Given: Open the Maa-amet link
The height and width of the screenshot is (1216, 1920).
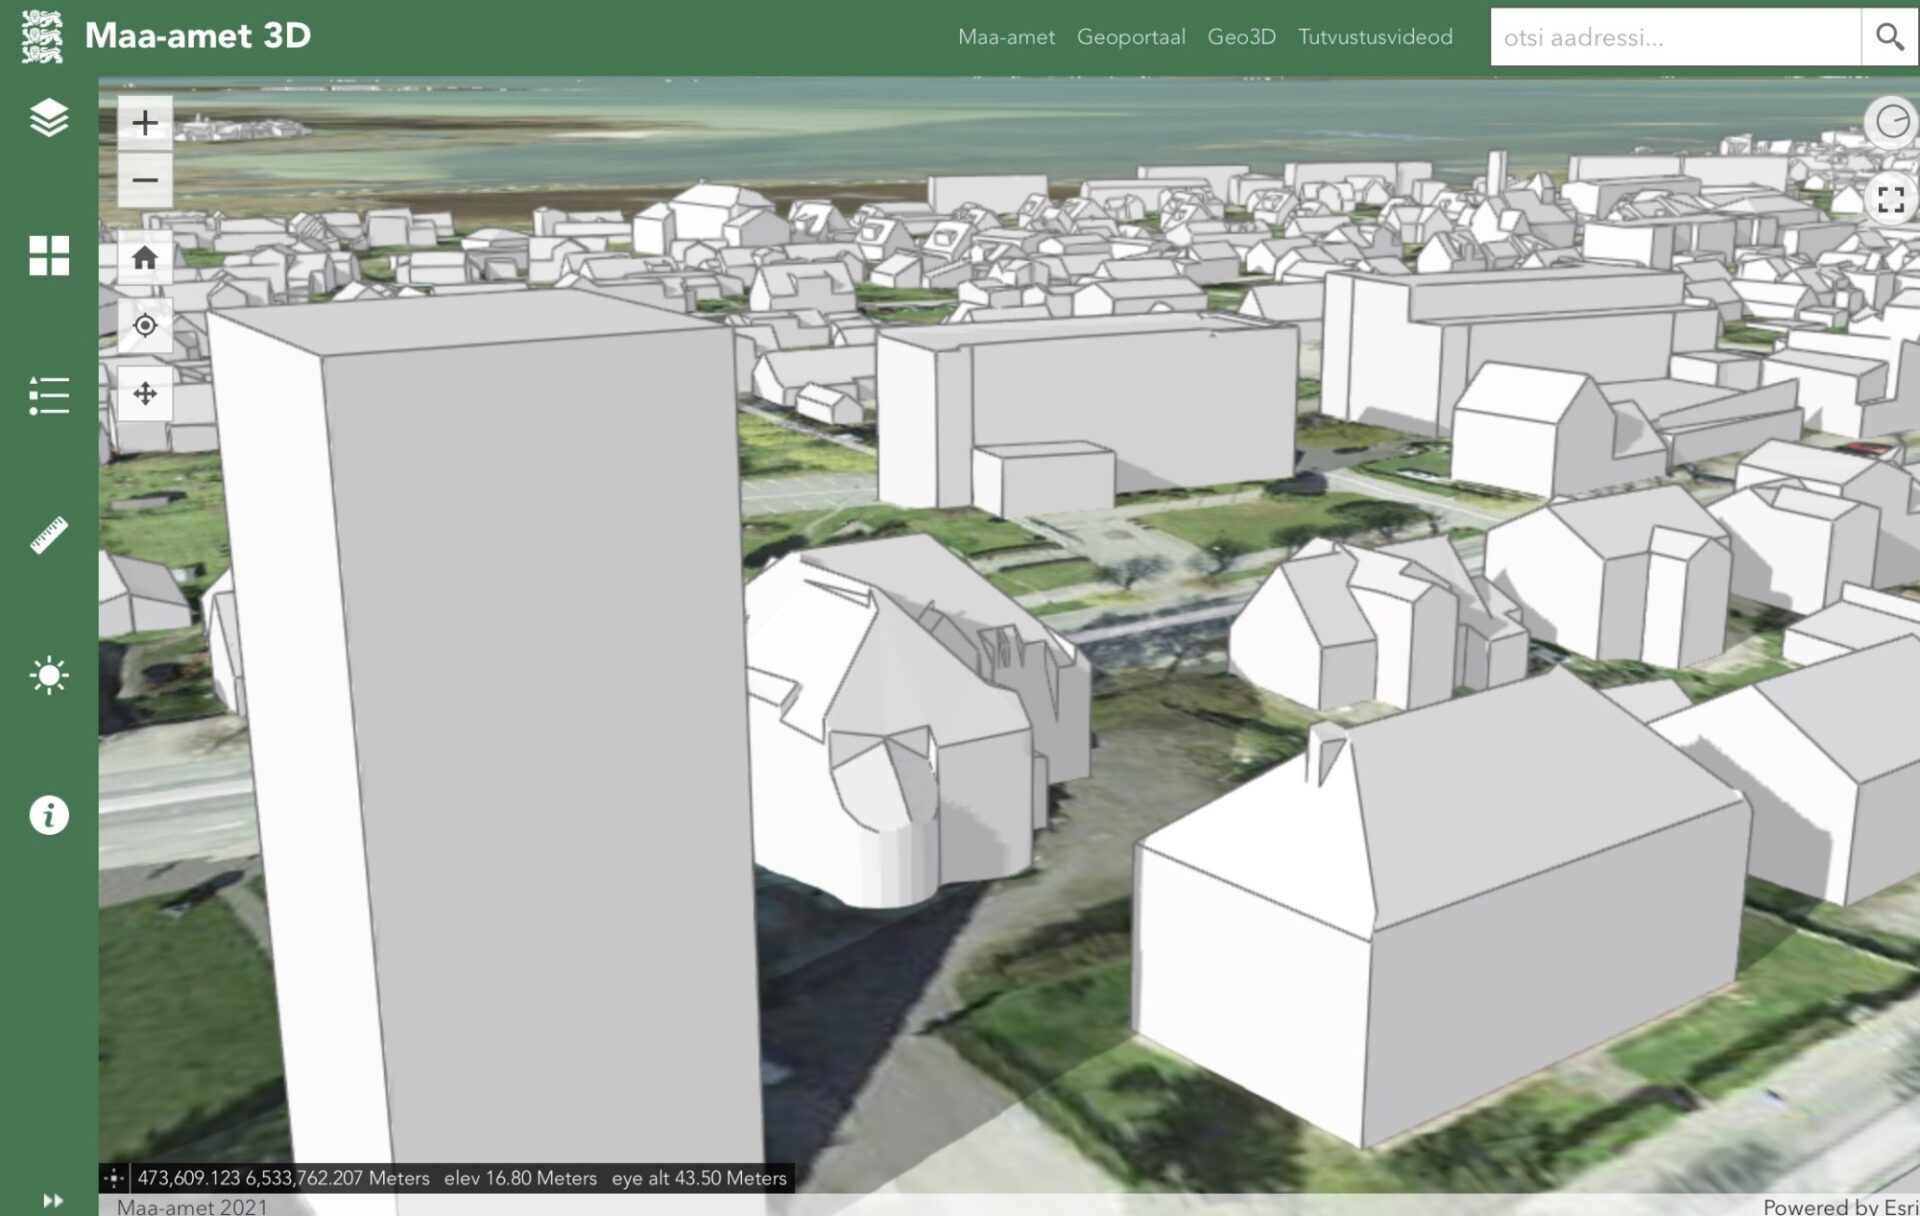Looking at the screenshot, I should (x=1006, y=37).
